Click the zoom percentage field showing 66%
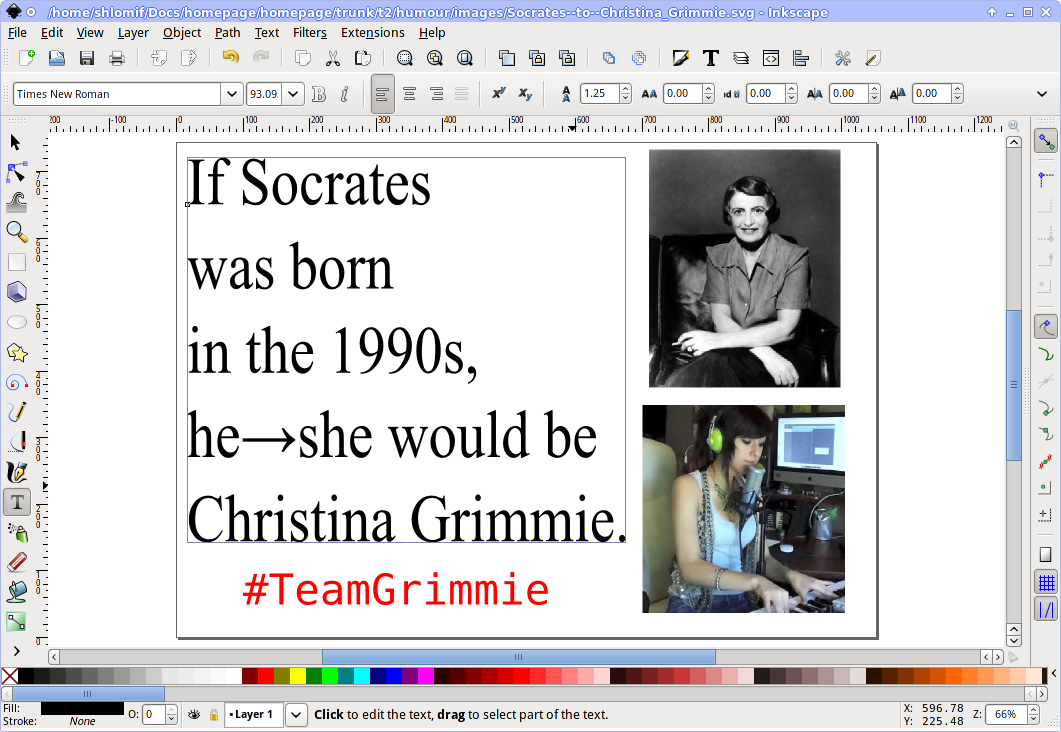Screen dimensions: 1061x732 1007,714
